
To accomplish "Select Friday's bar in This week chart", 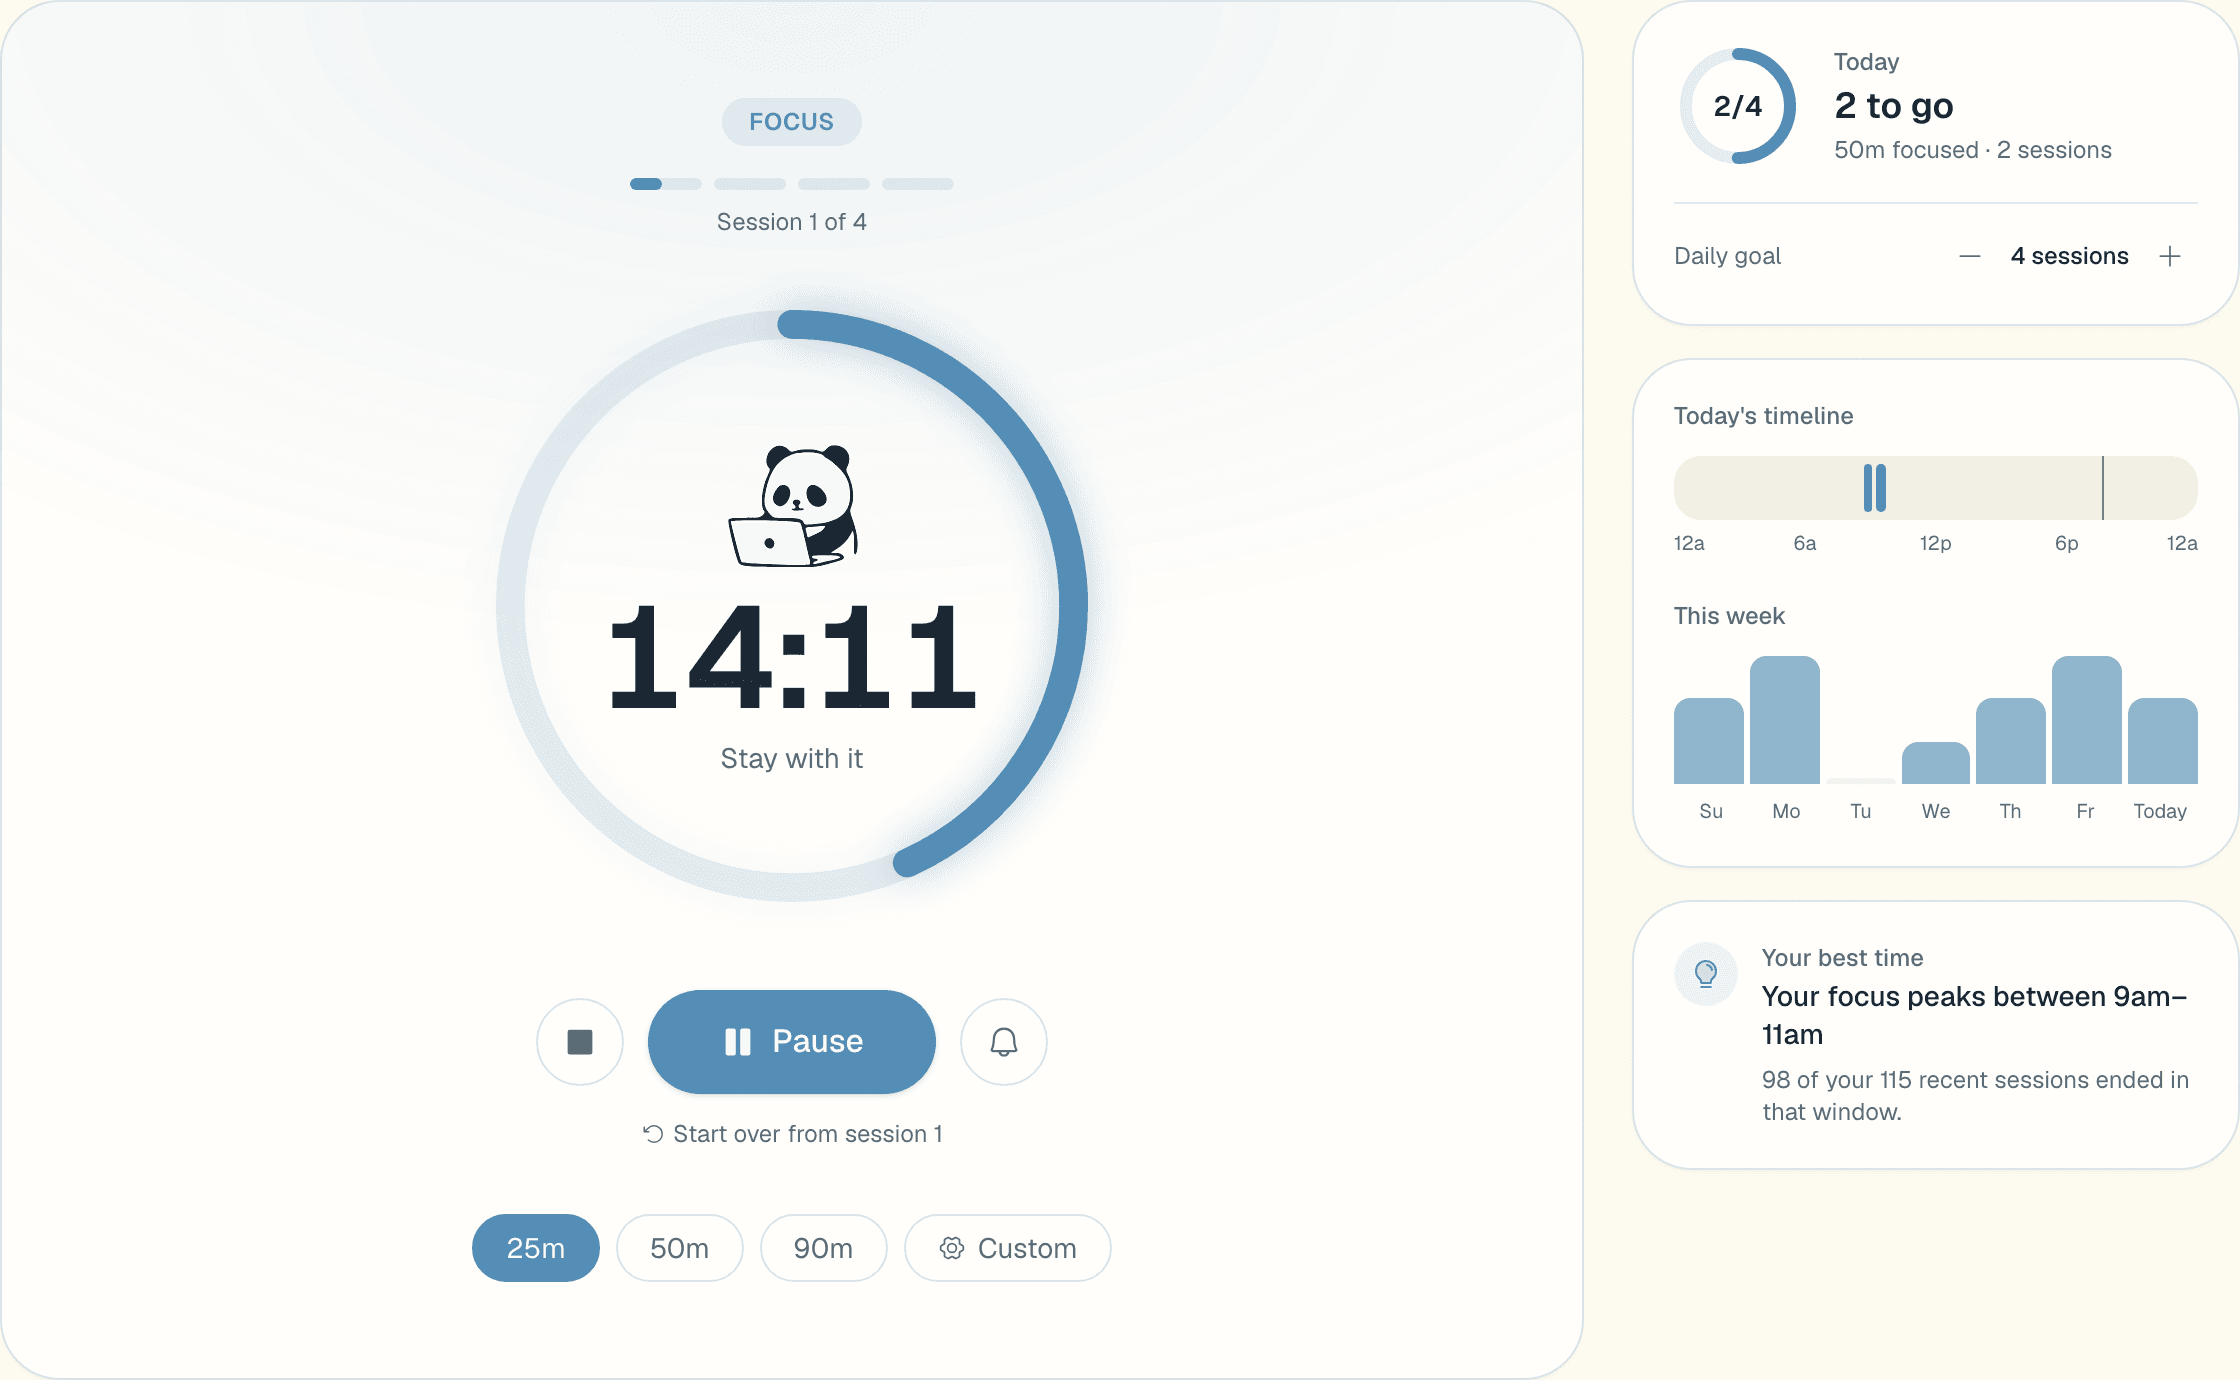I will pos(2087,720).
